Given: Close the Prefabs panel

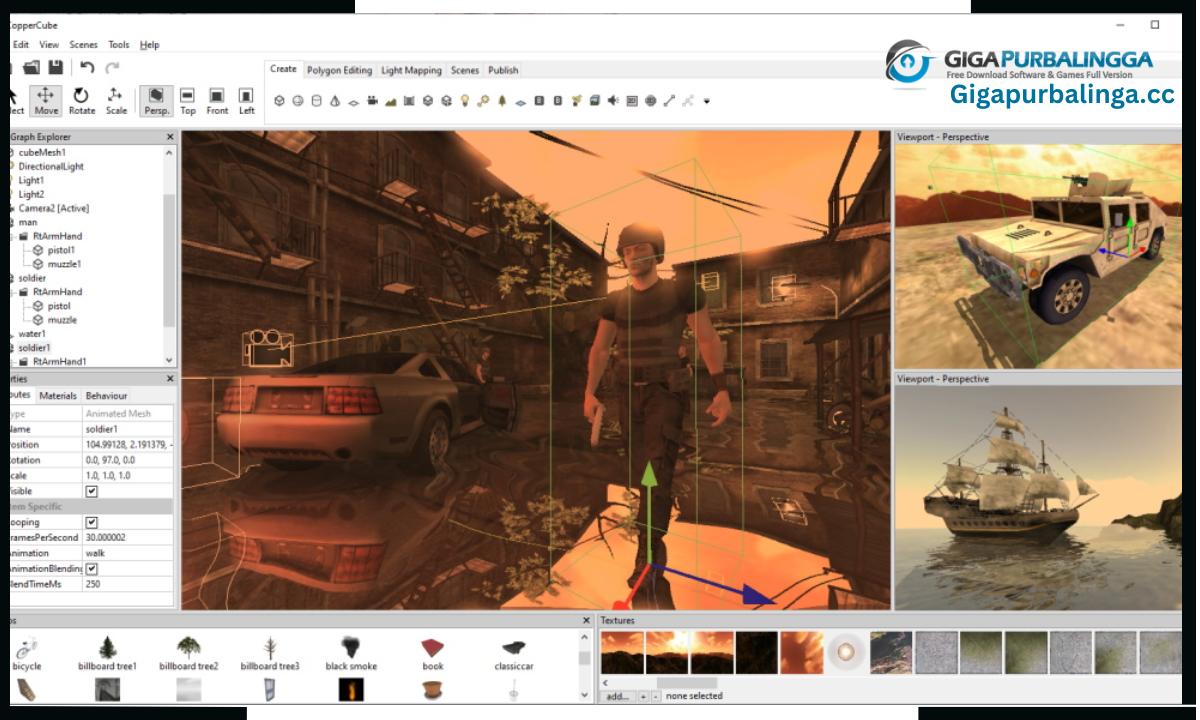Looking at the screenshot, I should tap(586, 621).
